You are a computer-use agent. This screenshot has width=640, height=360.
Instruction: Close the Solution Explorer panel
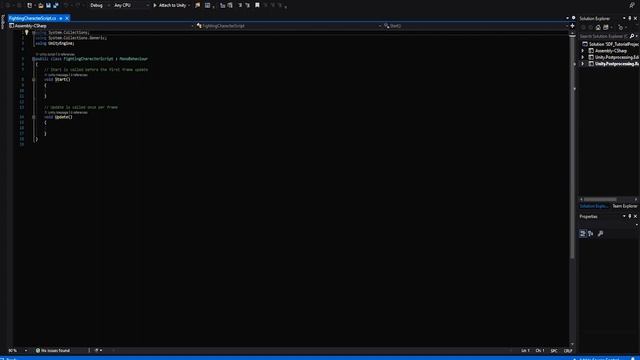pos(635,18)
